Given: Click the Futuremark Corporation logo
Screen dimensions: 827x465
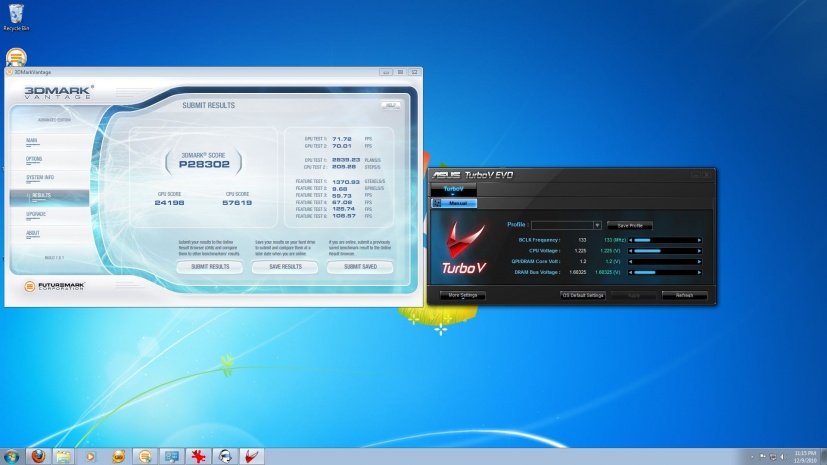Looking at the screenshot, I should click(54, 286).
